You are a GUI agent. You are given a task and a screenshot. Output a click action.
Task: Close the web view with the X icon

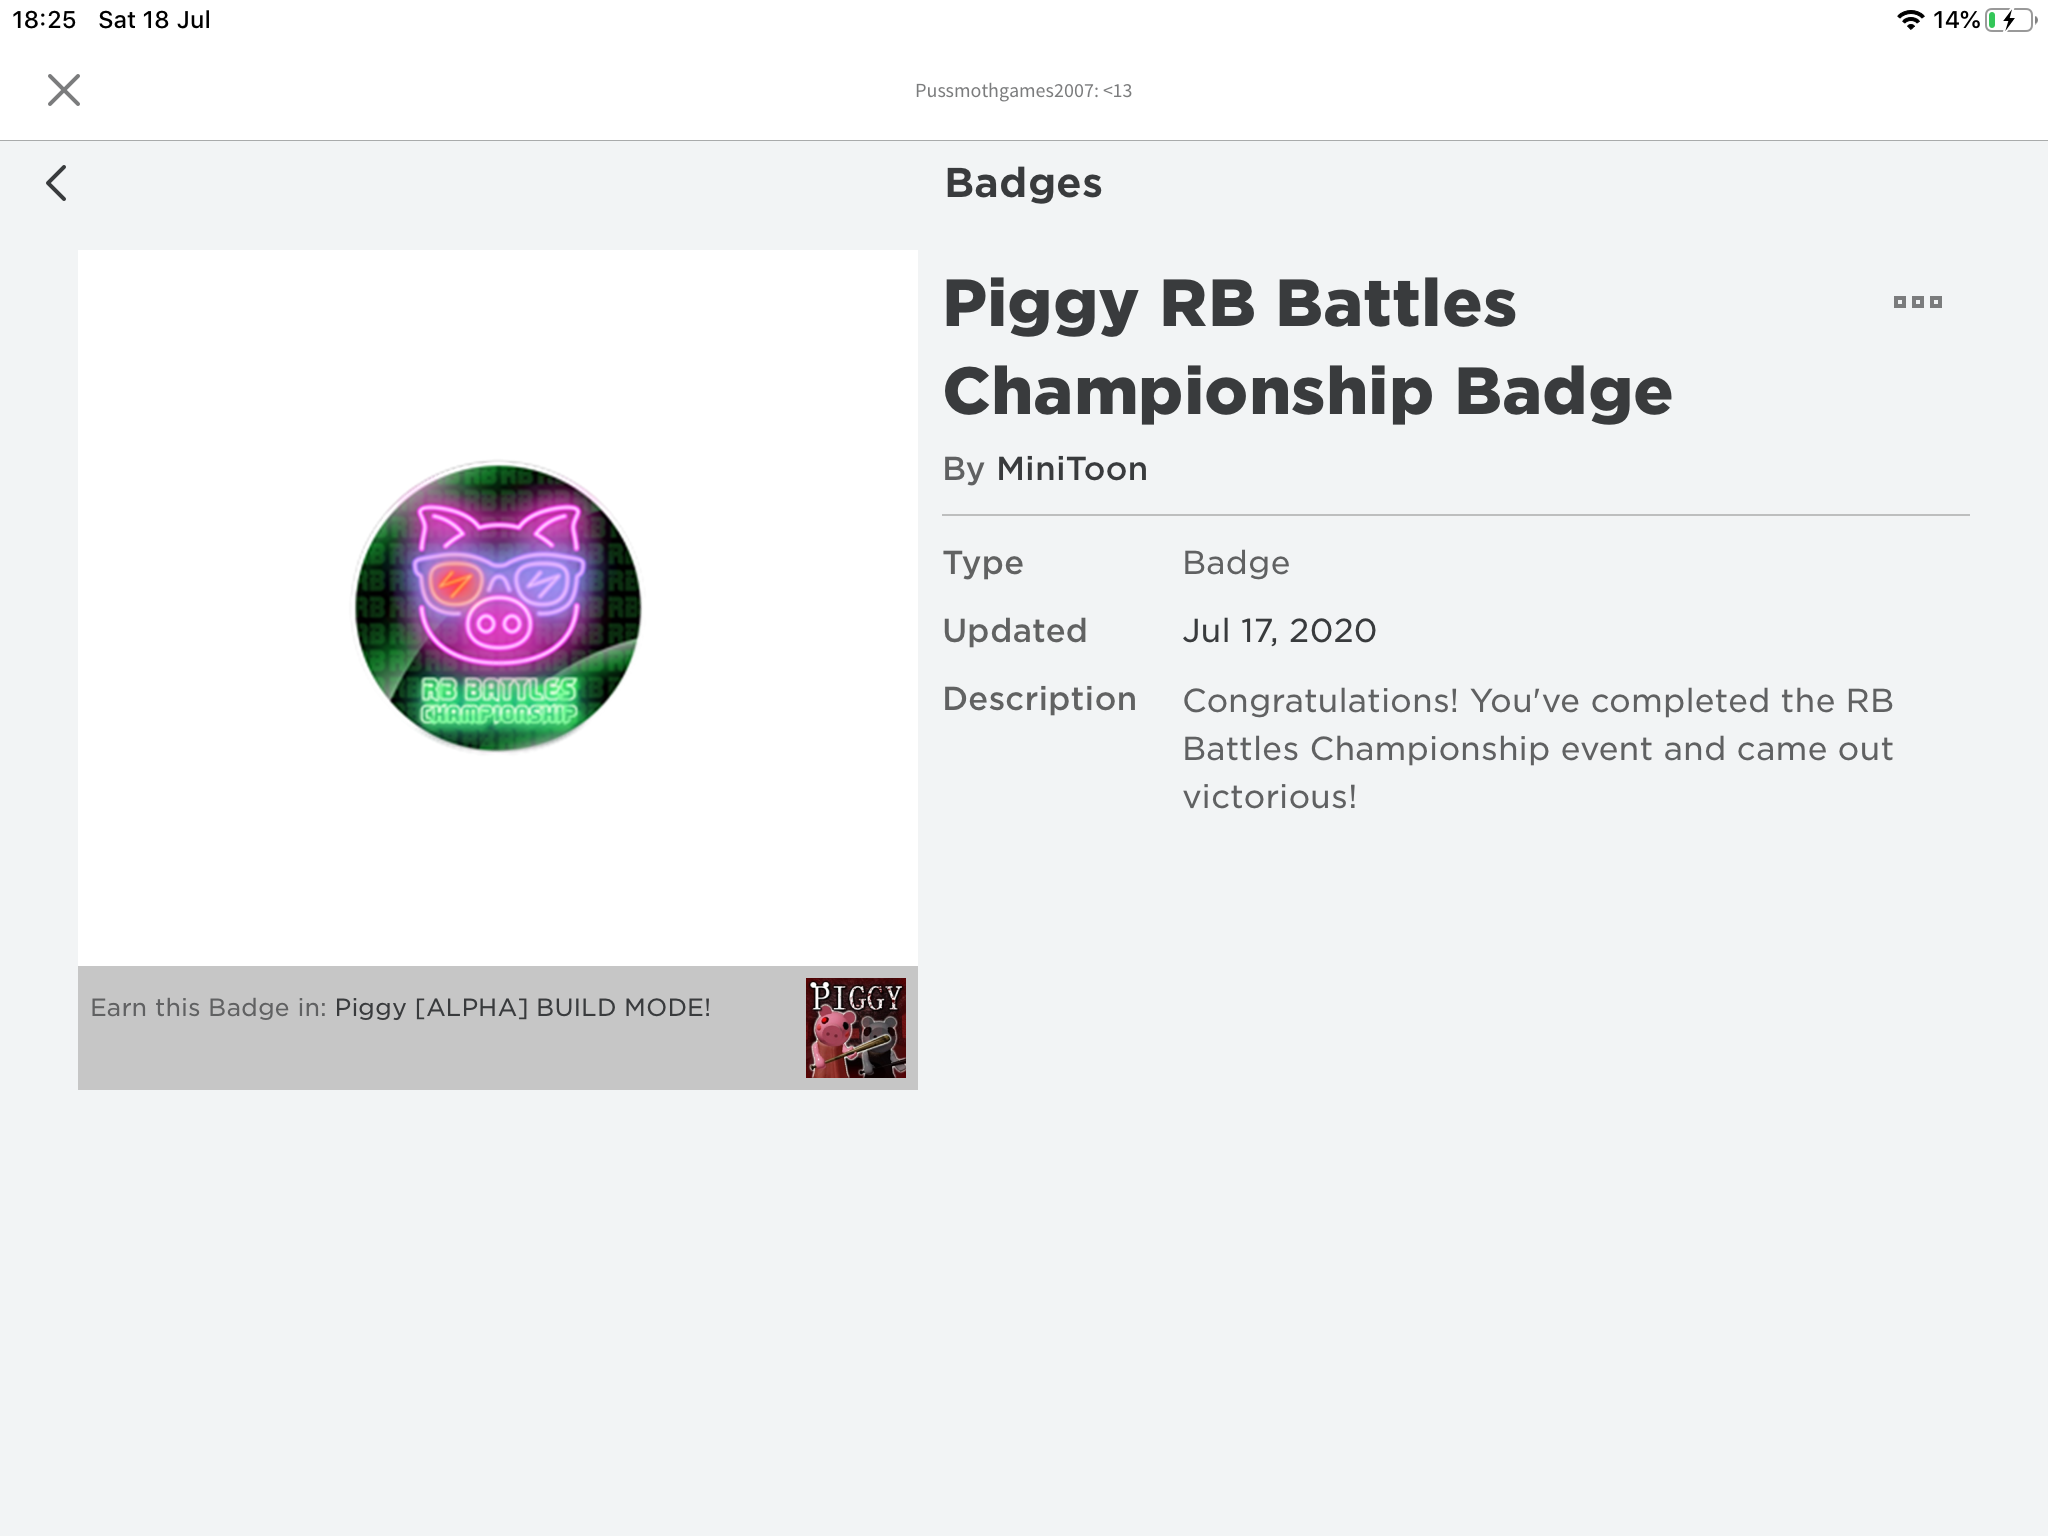coord(64,90)
